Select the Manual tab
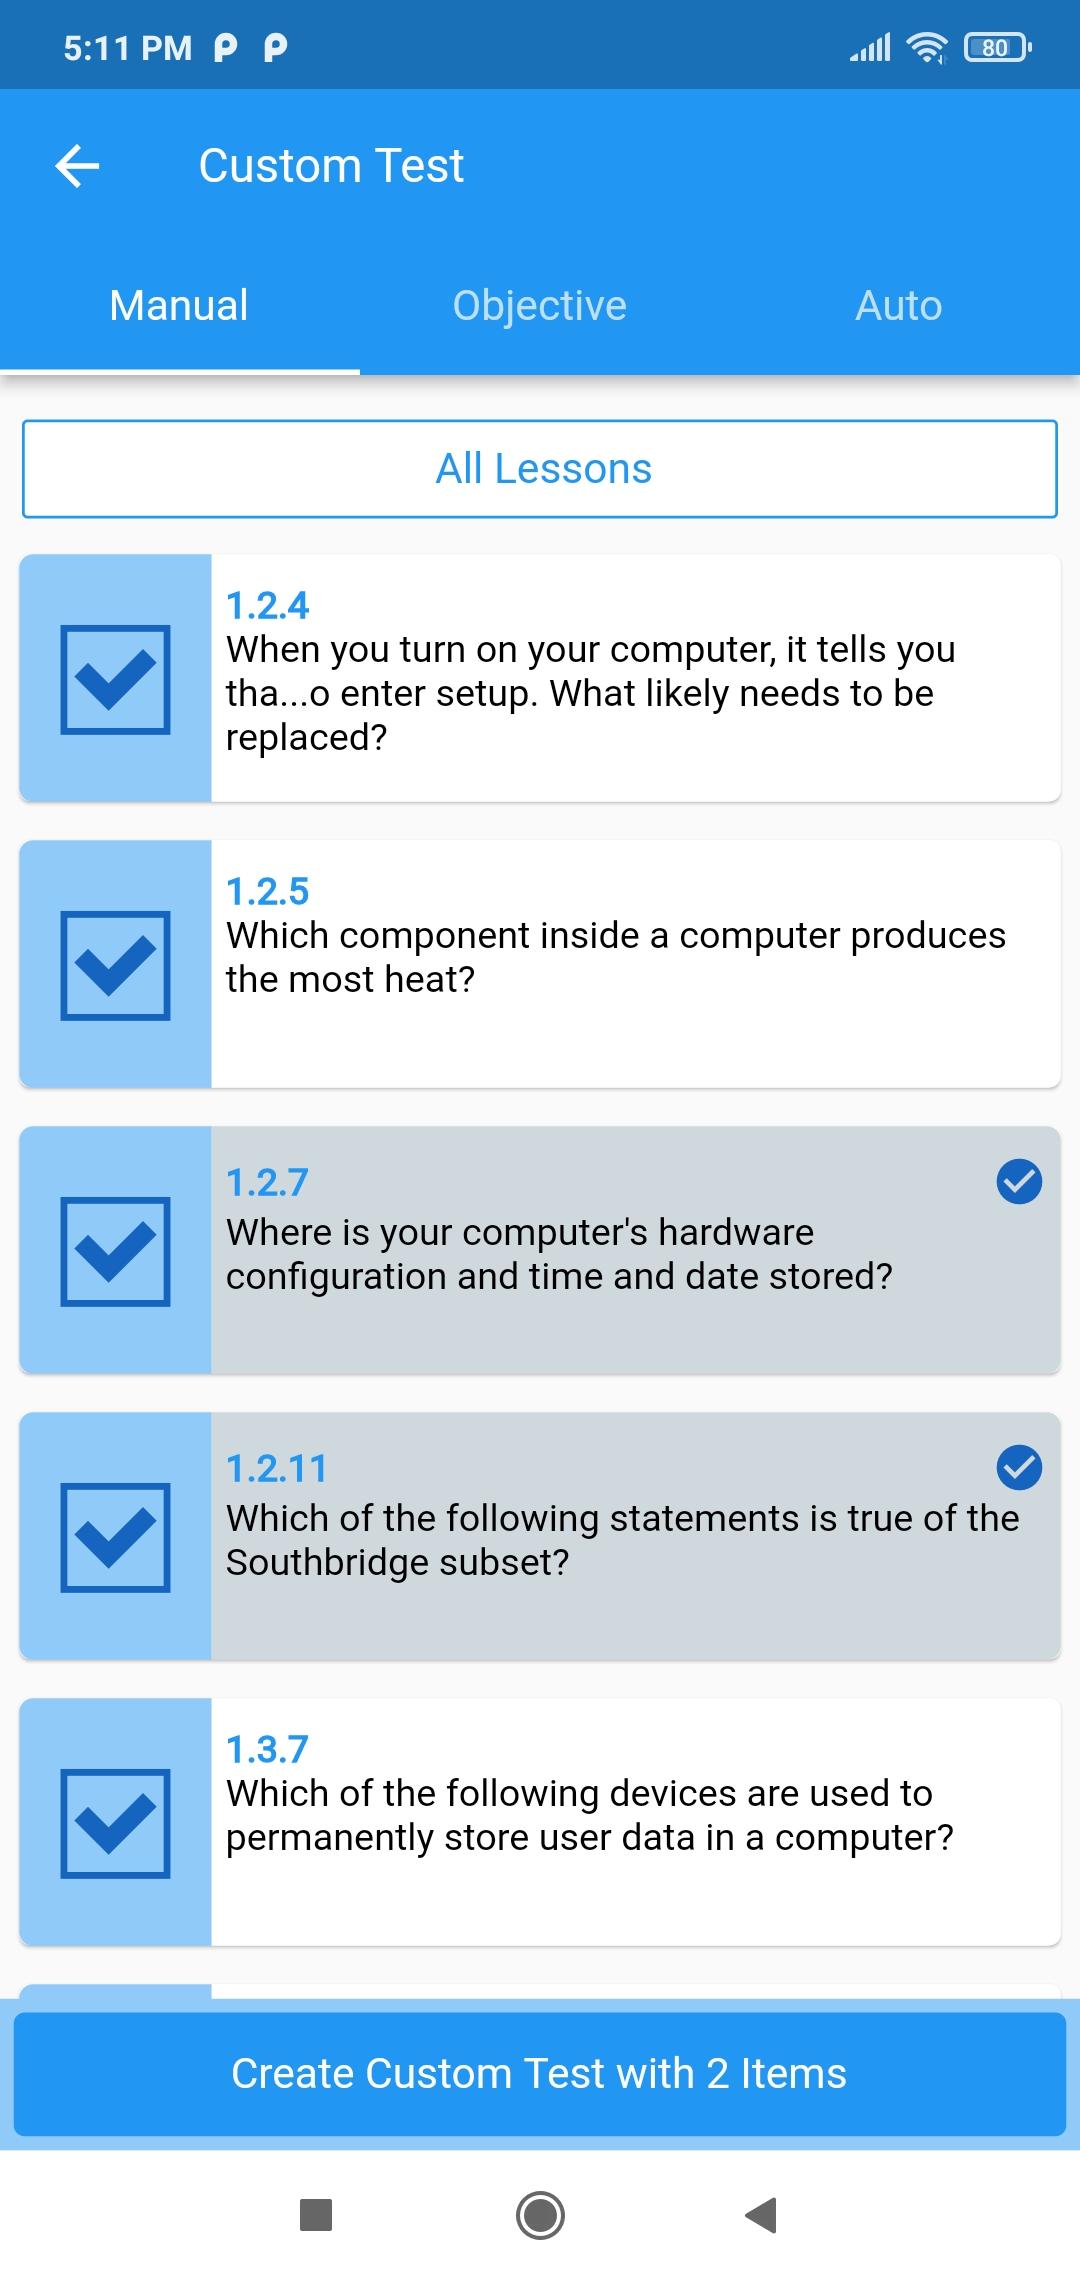The height and width of the screenshot is (2280, 1080). point(179,306)
